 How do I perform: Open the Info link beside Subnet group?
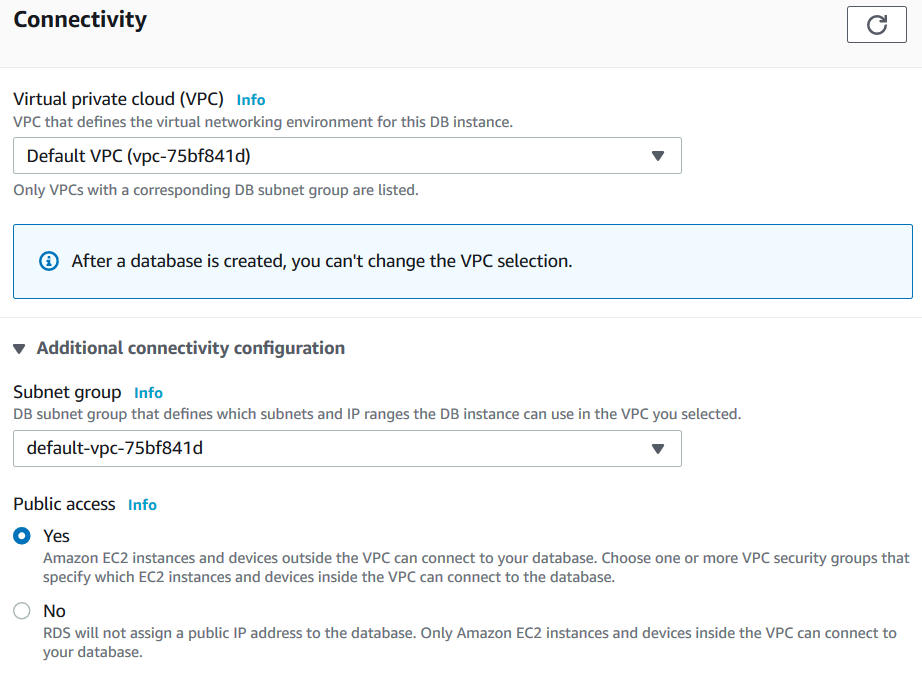[148, 393]
